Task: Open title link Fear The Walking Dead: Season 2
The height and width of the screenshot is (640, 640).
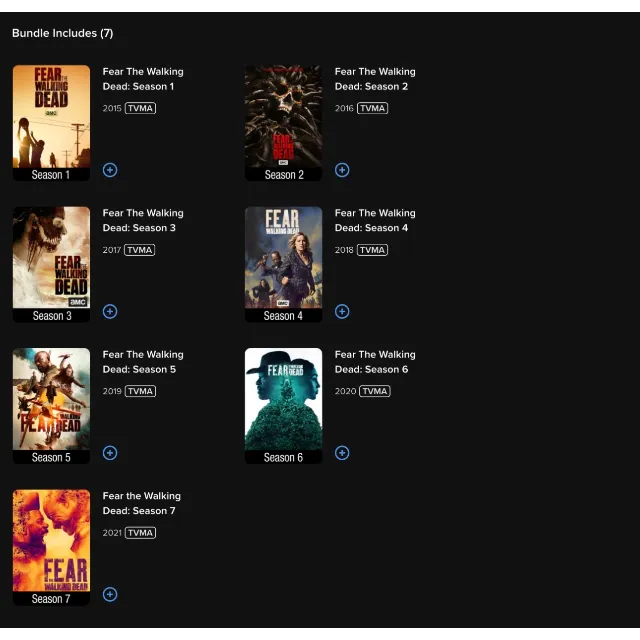Action: (375, 79)
